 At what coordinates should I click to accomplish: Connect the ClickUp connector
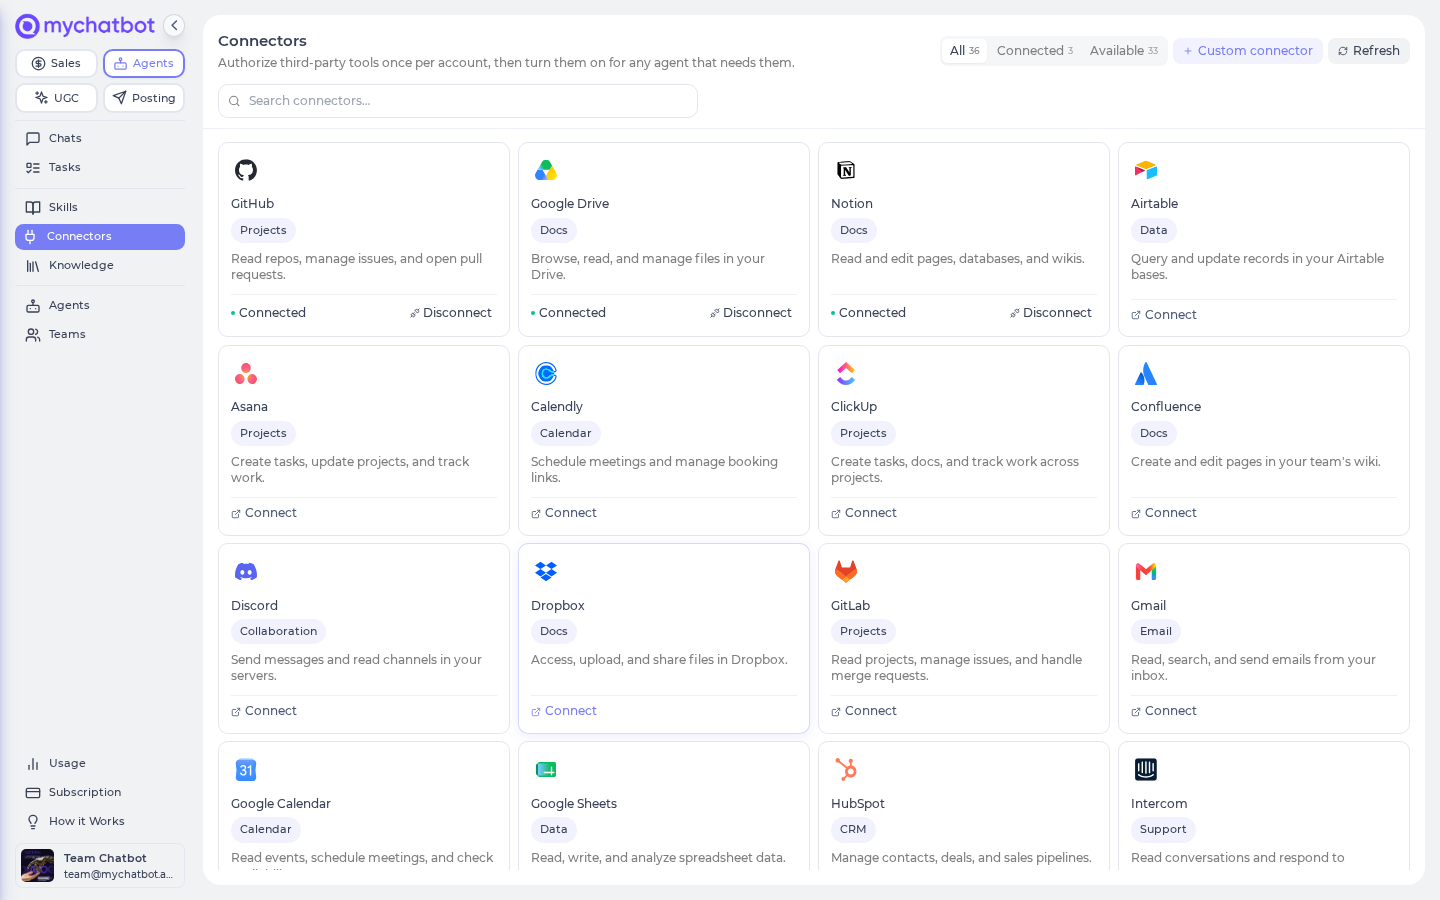click(864, 513)
